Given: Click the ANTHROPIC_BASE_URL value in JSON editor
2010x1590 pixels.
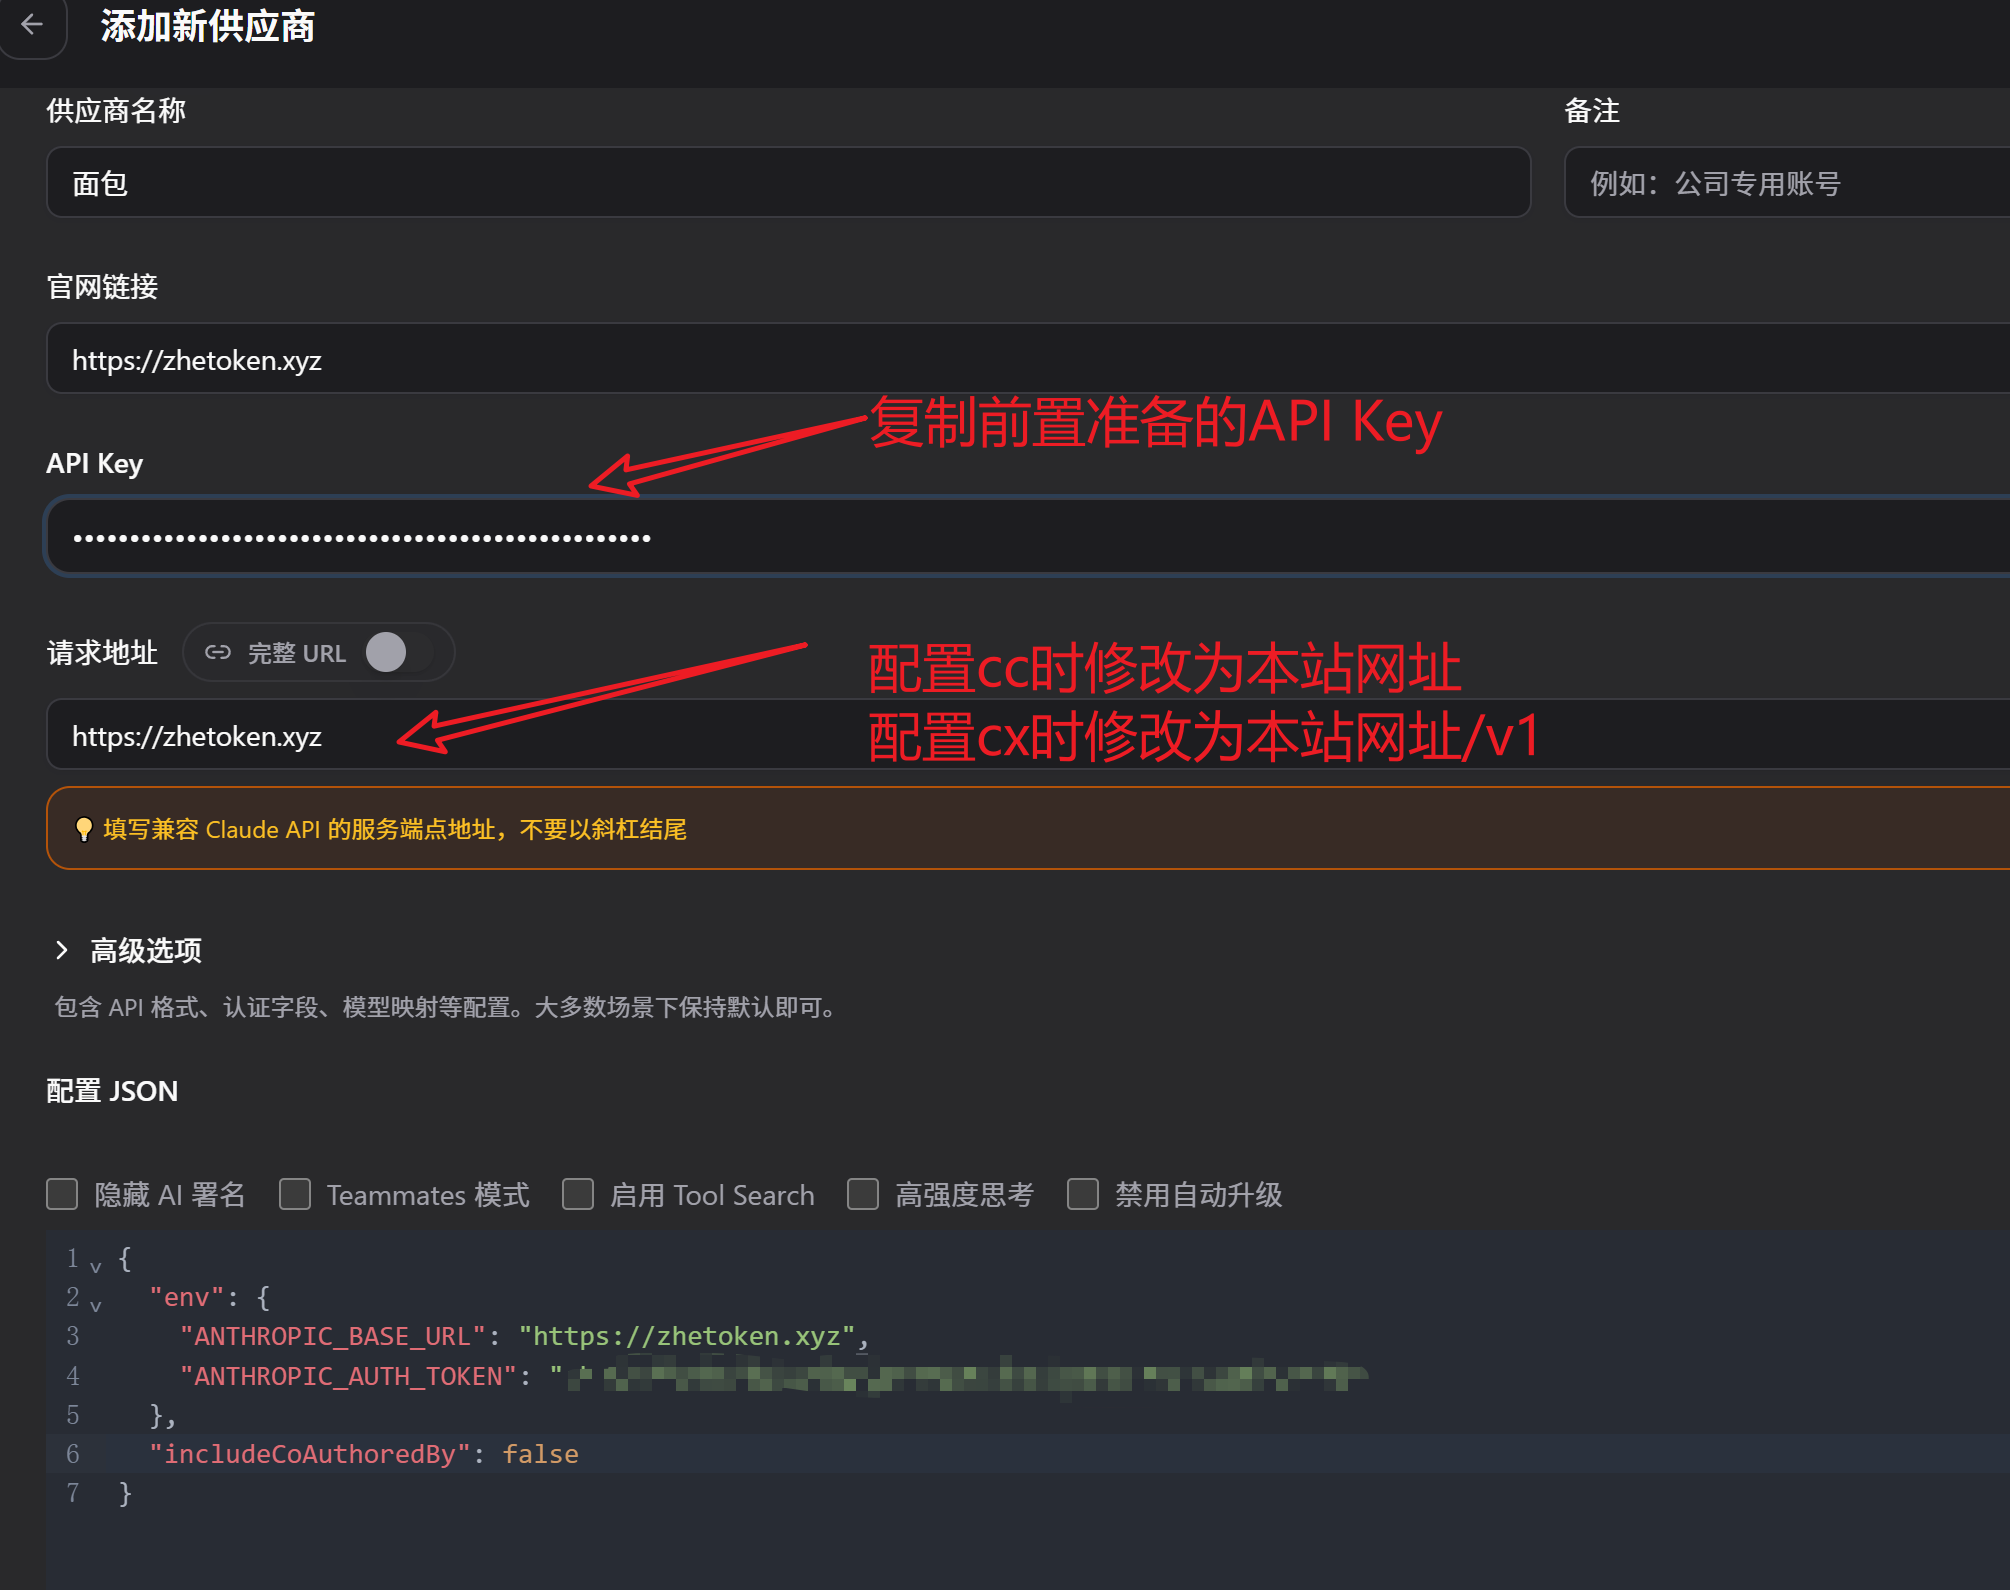Looking at the screenshot, I should tap(687, 1336).
